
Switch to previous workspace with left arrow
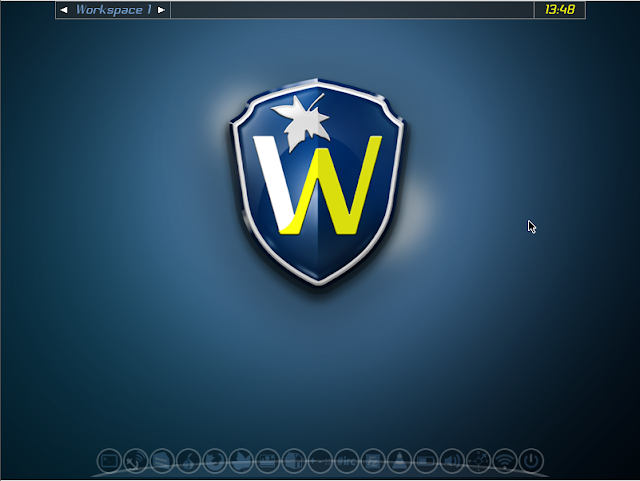[64, 10]
